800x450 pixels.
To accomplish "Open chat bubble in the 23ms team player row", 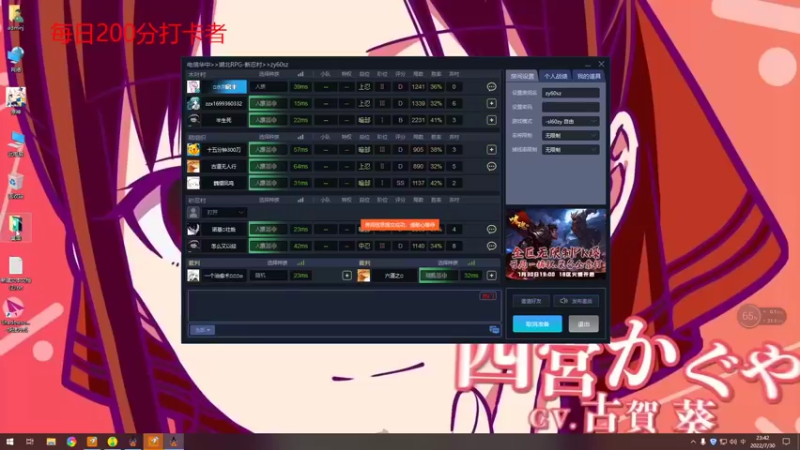I will pos(491,229).
